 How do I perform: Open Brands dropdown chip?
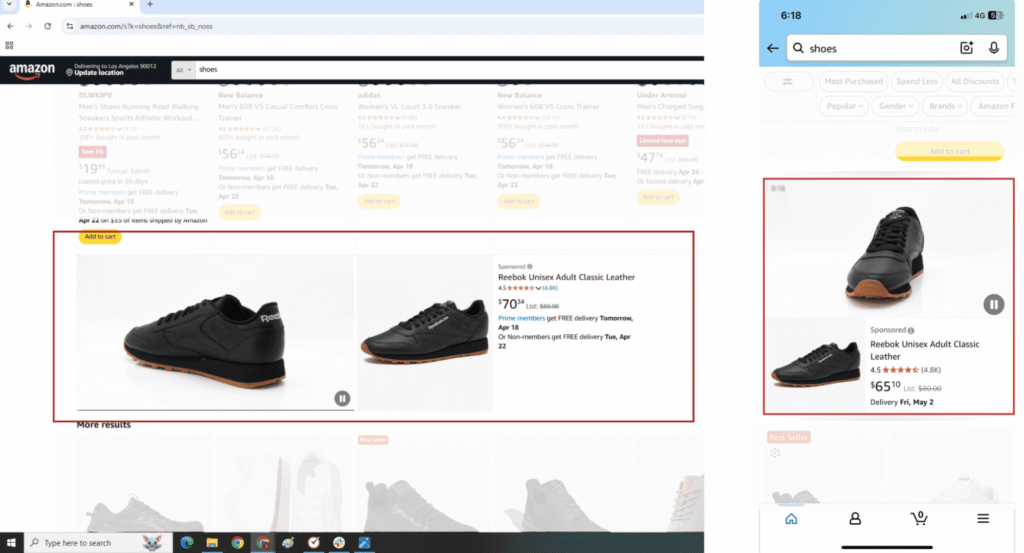(944, 106)
